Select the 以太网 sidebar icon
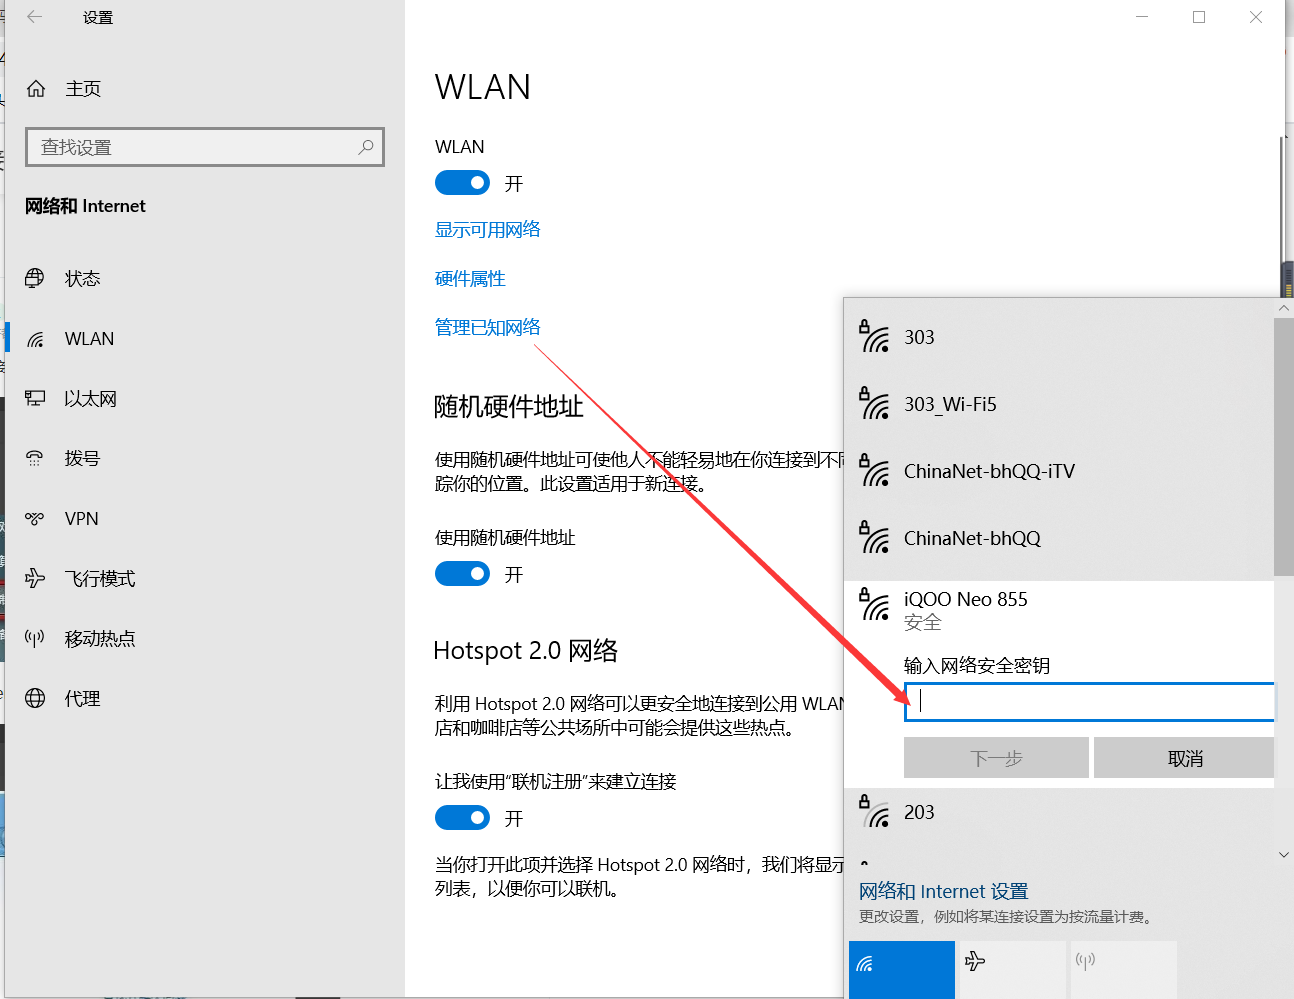Viewport: 1294px width, 999px height. [x=35, y=398]
